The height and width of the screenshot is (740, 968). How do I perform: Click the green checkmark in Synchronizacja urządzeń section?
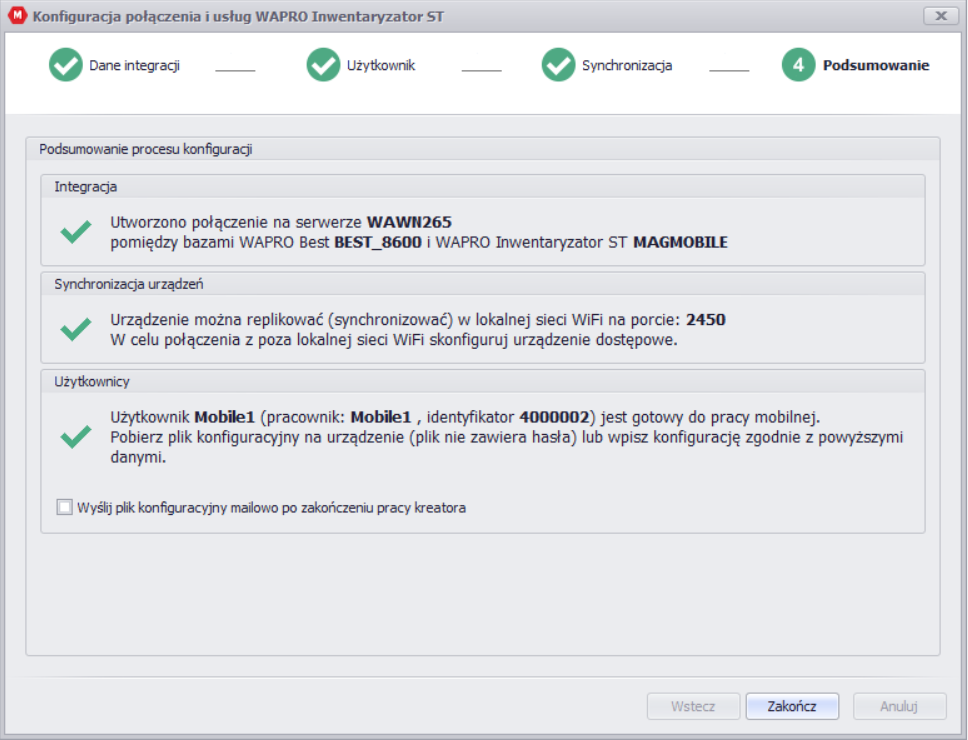(76, 330)
